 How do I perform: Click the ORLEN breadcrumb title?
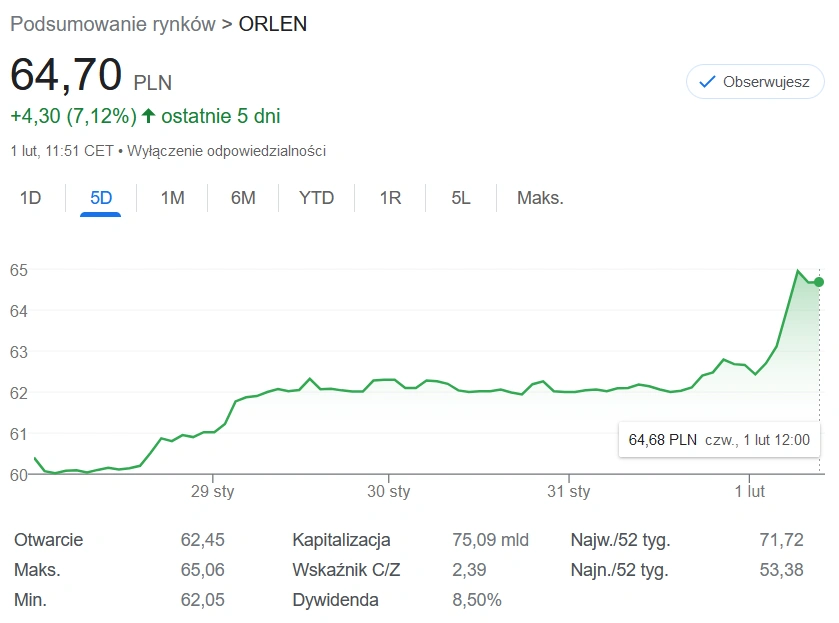click(x=273, y=24)
